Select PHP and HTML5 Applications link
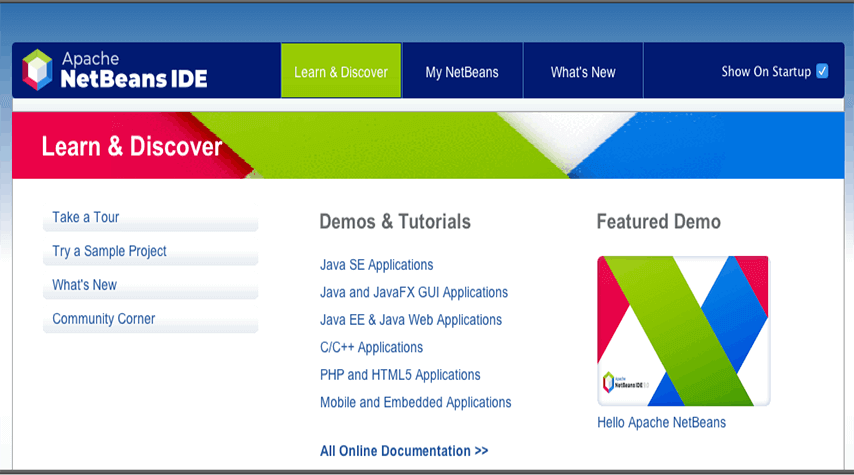 point(400,375)
